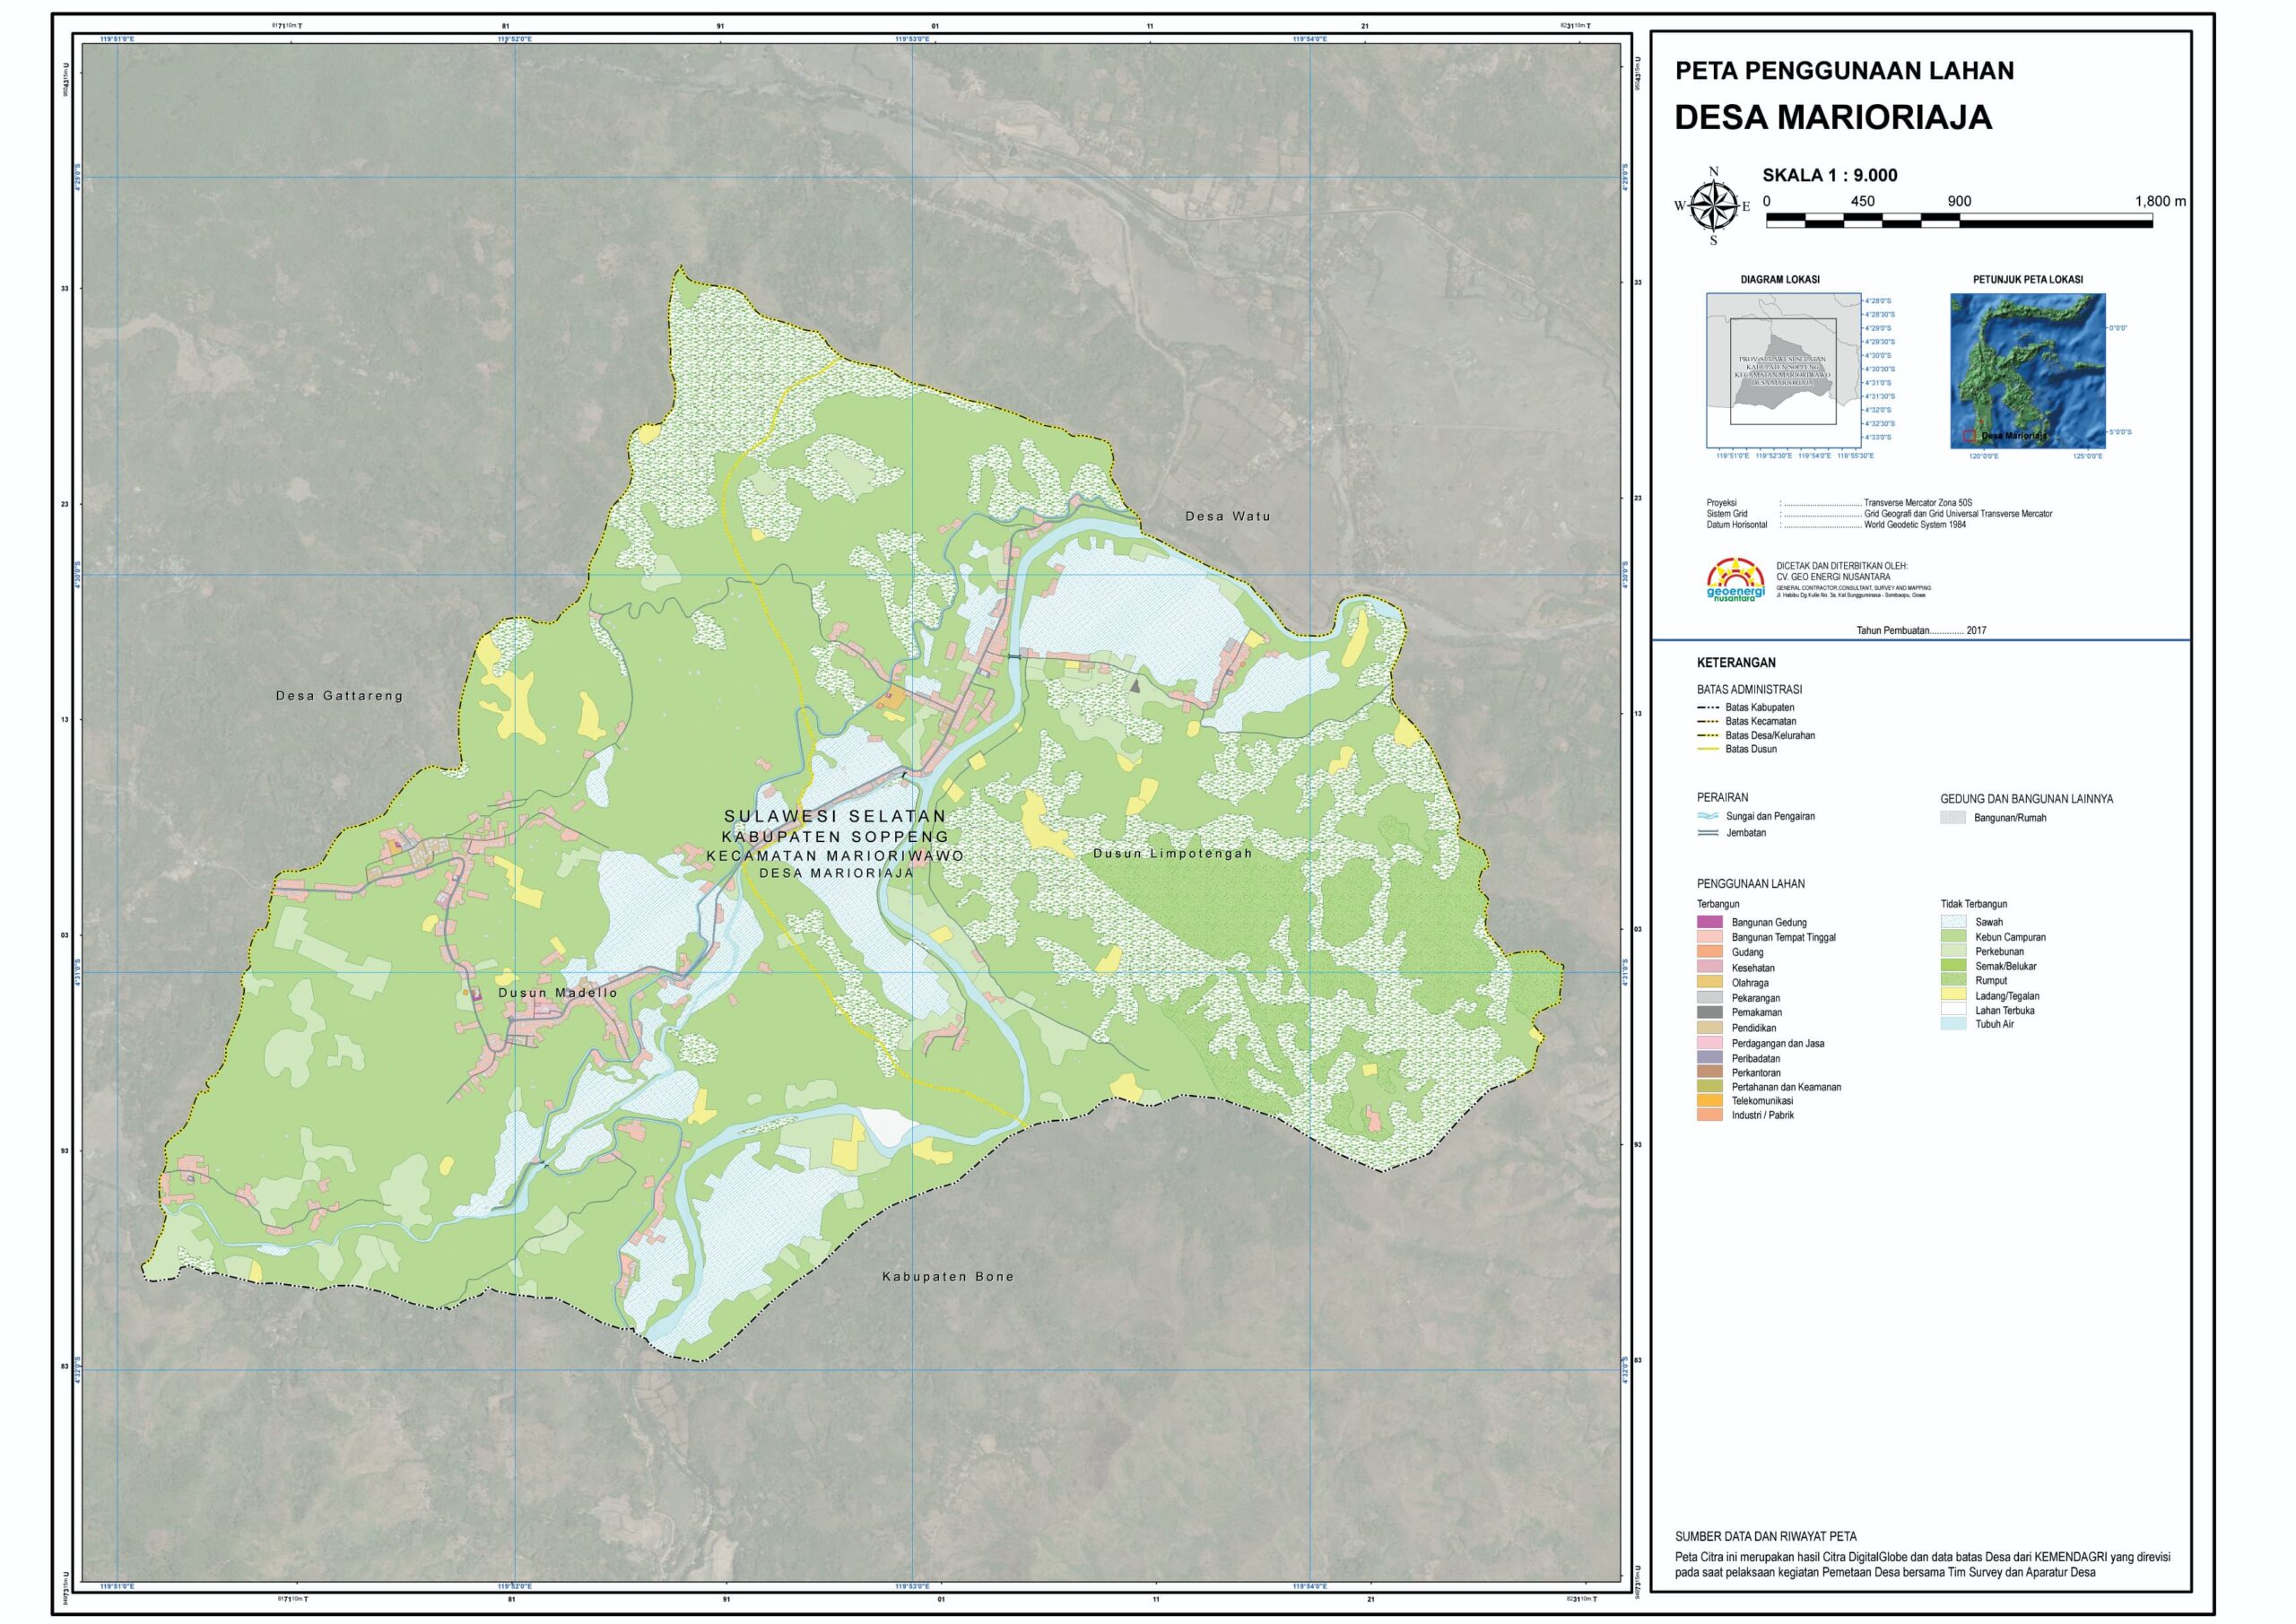Click the Batas Dusun yellow line symbol
This screenshot has height=1624, width=2296.
point(1708,749)
